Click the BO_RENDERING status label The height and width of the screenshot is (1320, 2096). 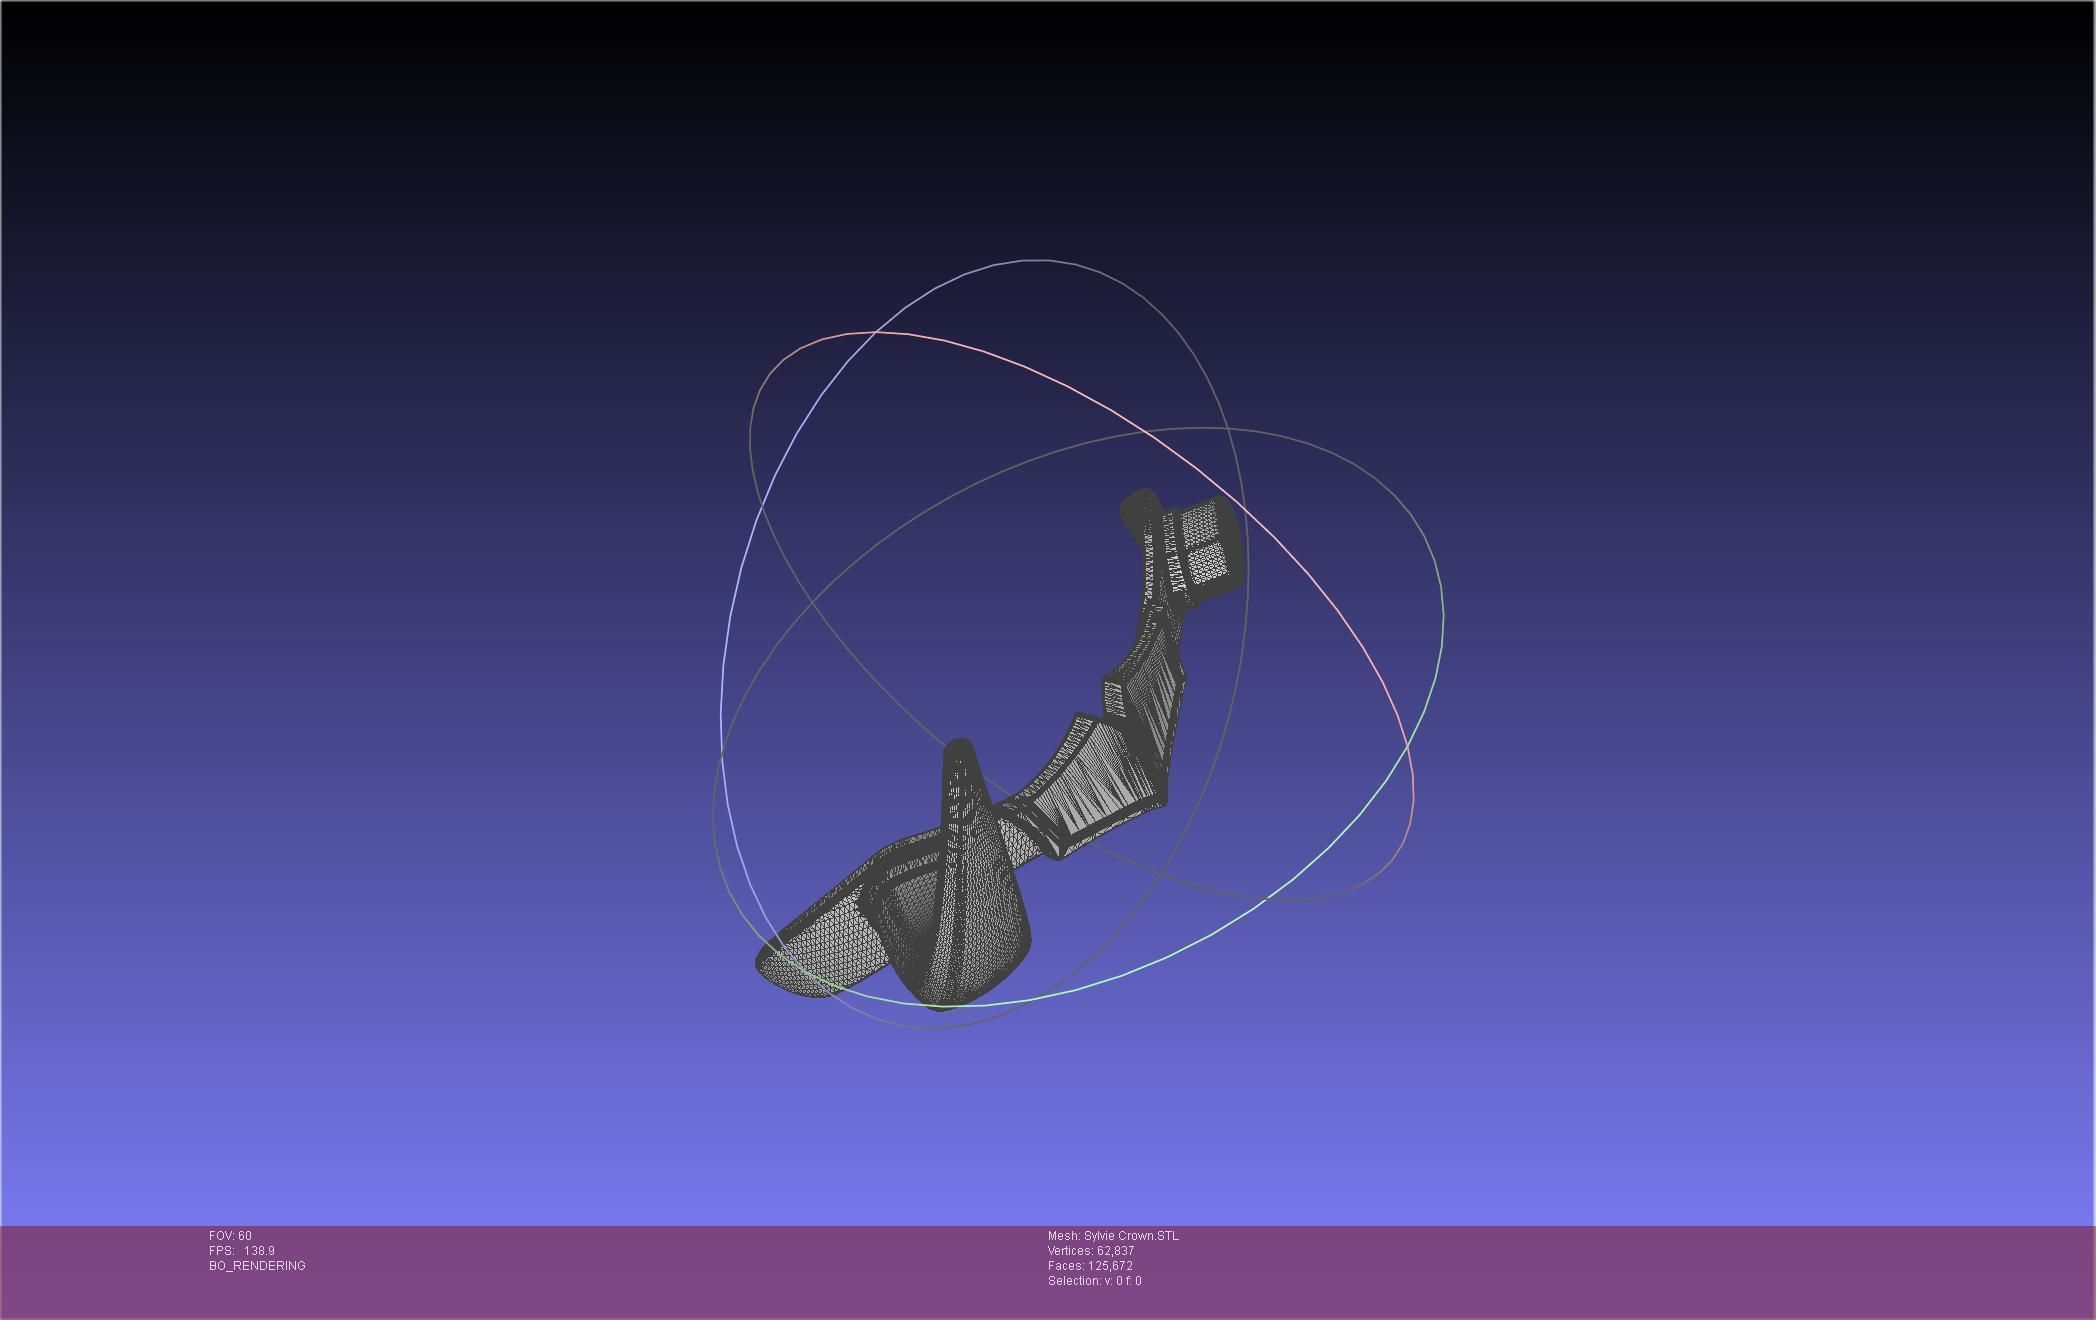click(x=257, y=1266)
